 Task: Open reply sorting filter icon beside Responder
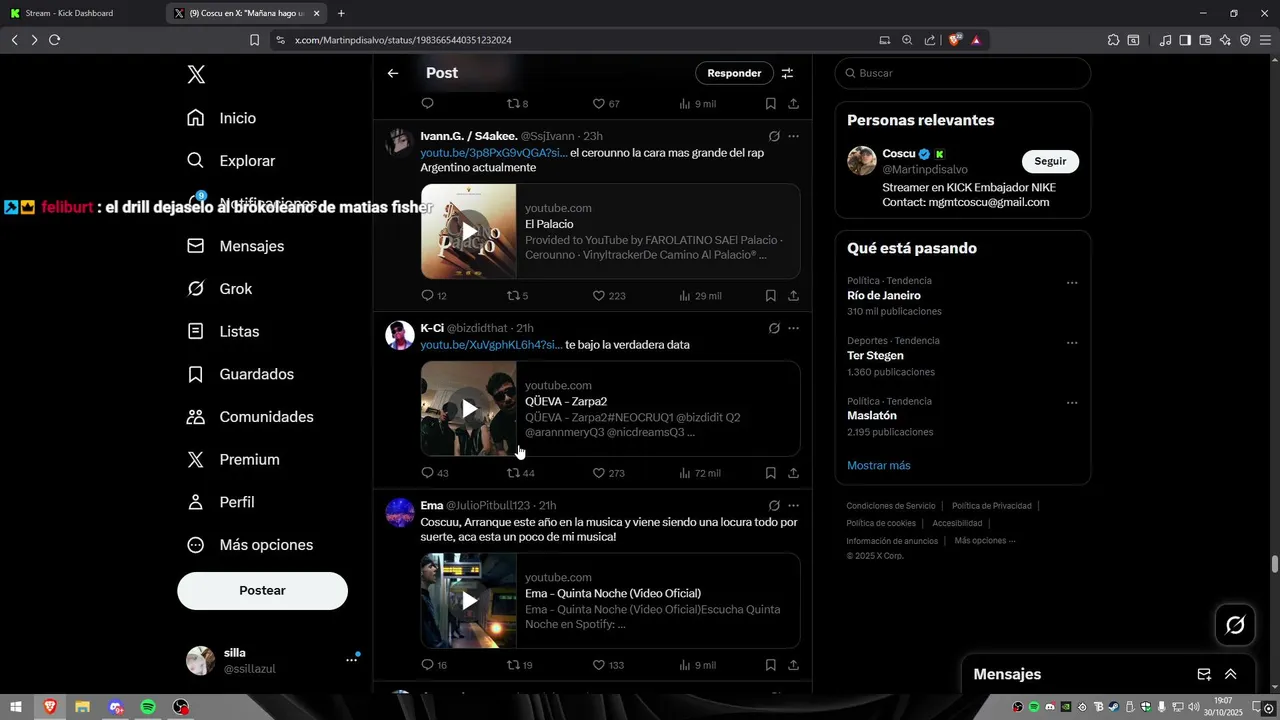click(x=787, y=73)
